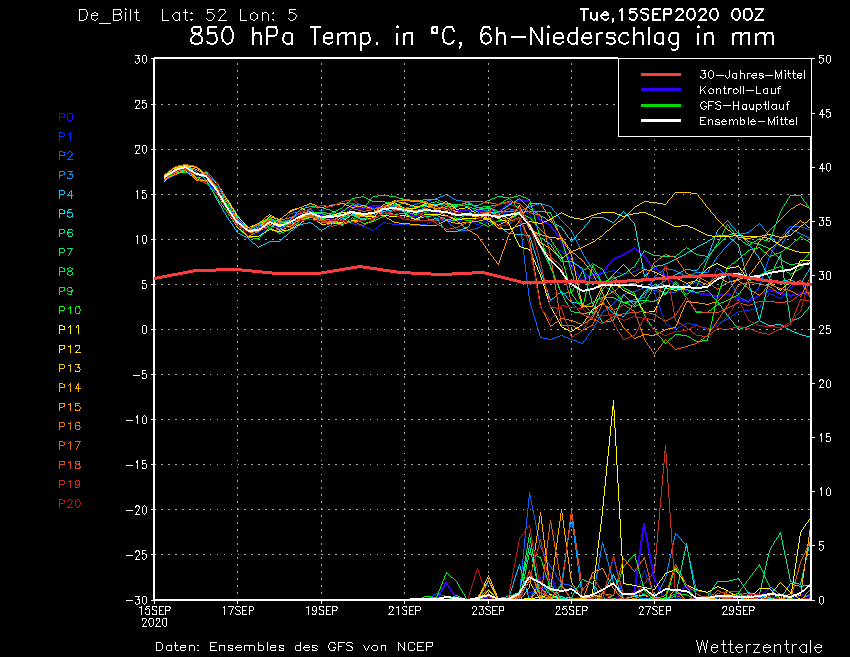
Task: Click the P13 ensemble member label
Action: click(69, 368)
